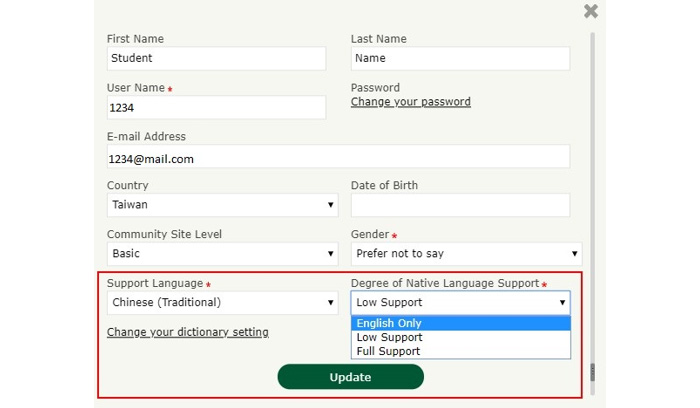700x408 pixels.
Task: Expand the Gender dropdown
Action: (x=466, y=254)
